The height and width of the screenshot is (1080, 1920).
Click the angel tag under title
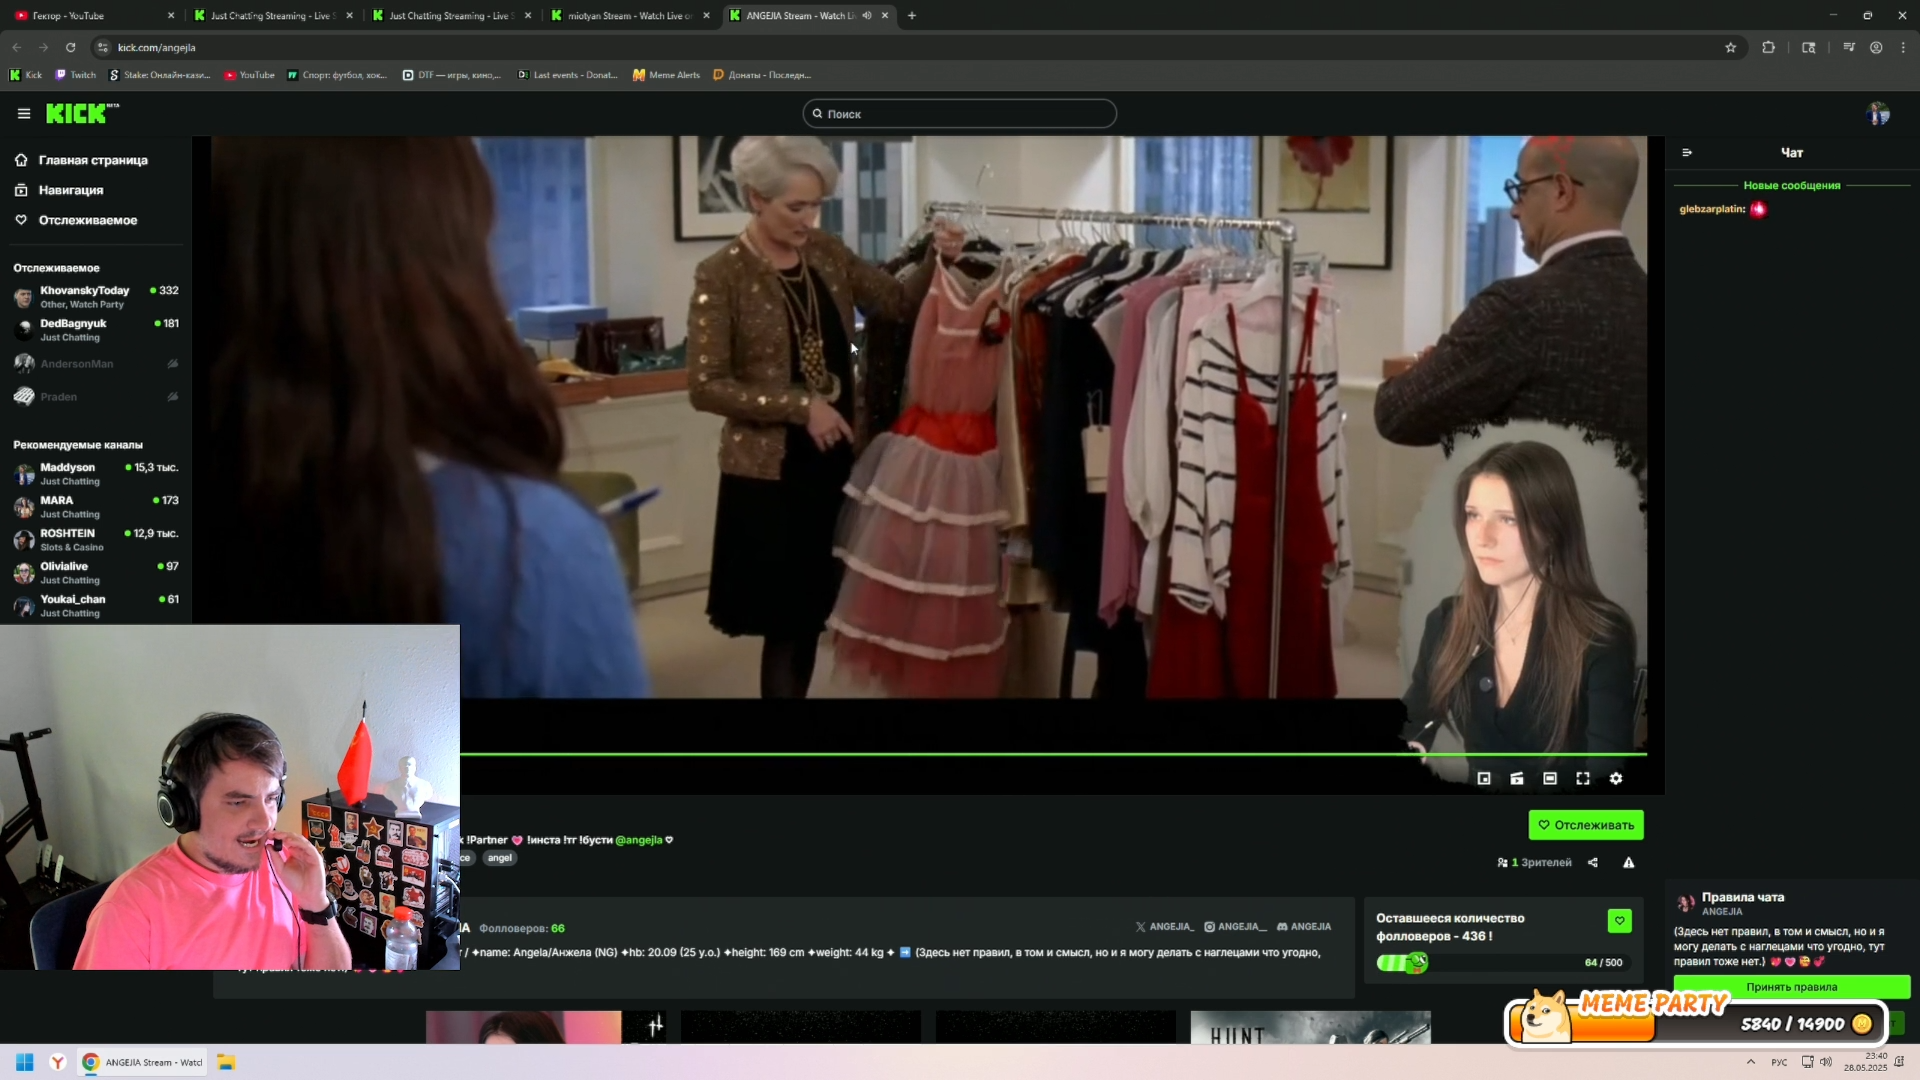499,858
